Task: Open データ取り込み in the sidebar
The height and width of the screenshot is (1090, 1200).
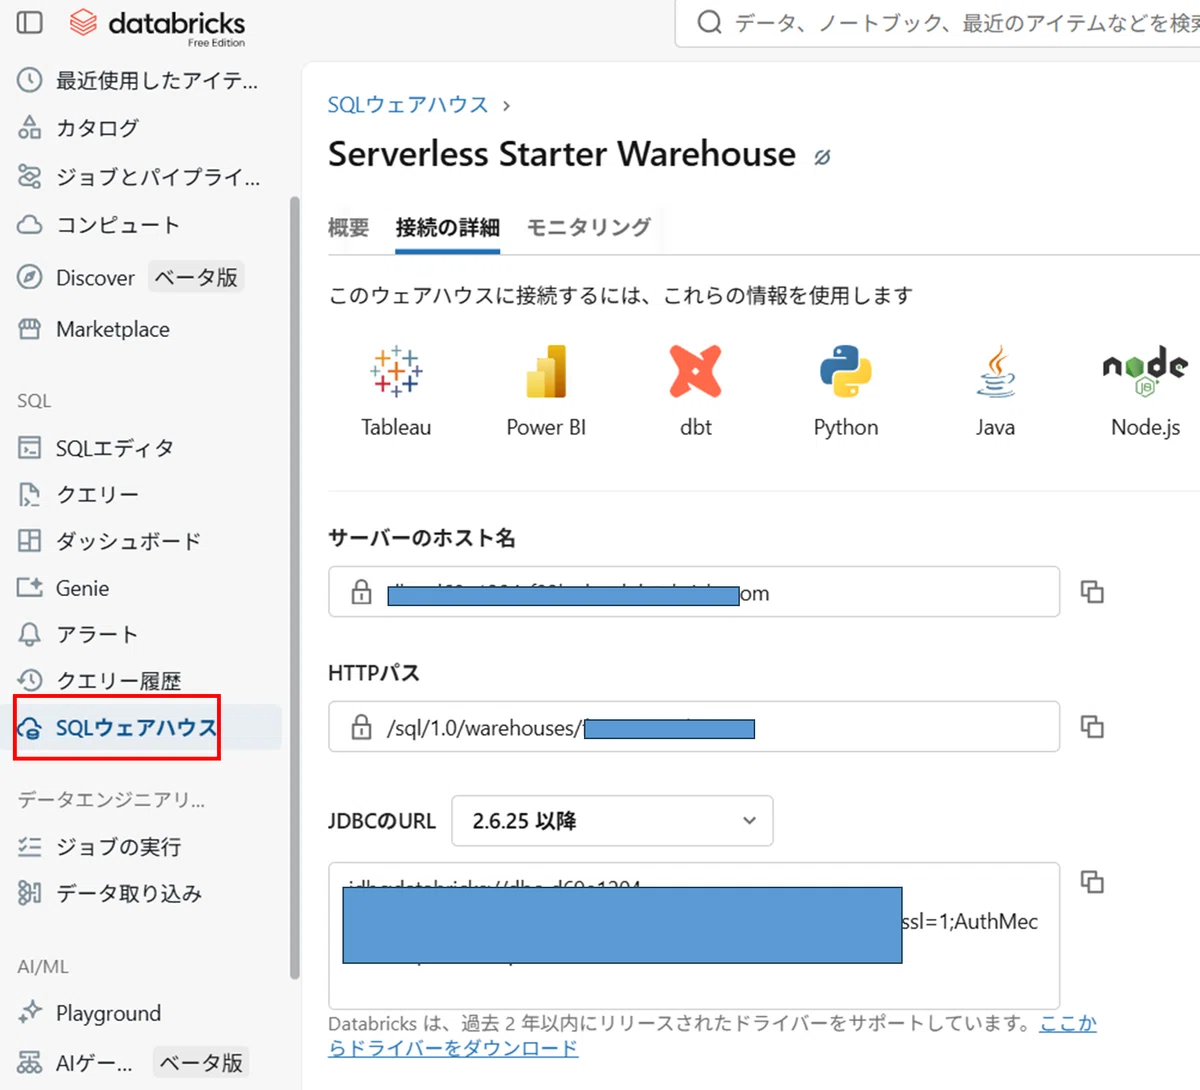Action: [x=110, y=893]
